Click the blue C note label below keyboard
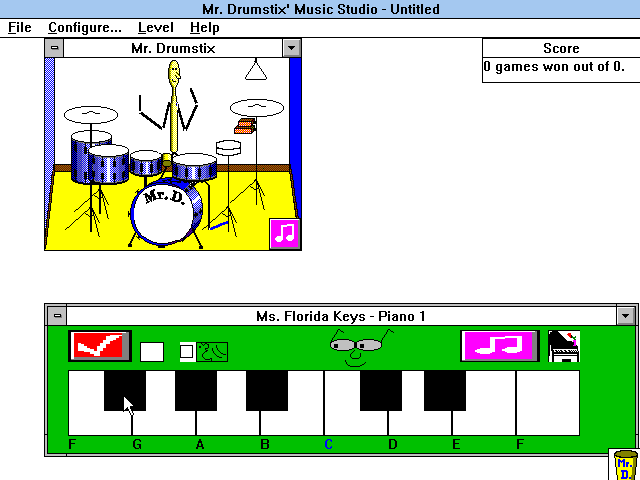 pos(329,444)
